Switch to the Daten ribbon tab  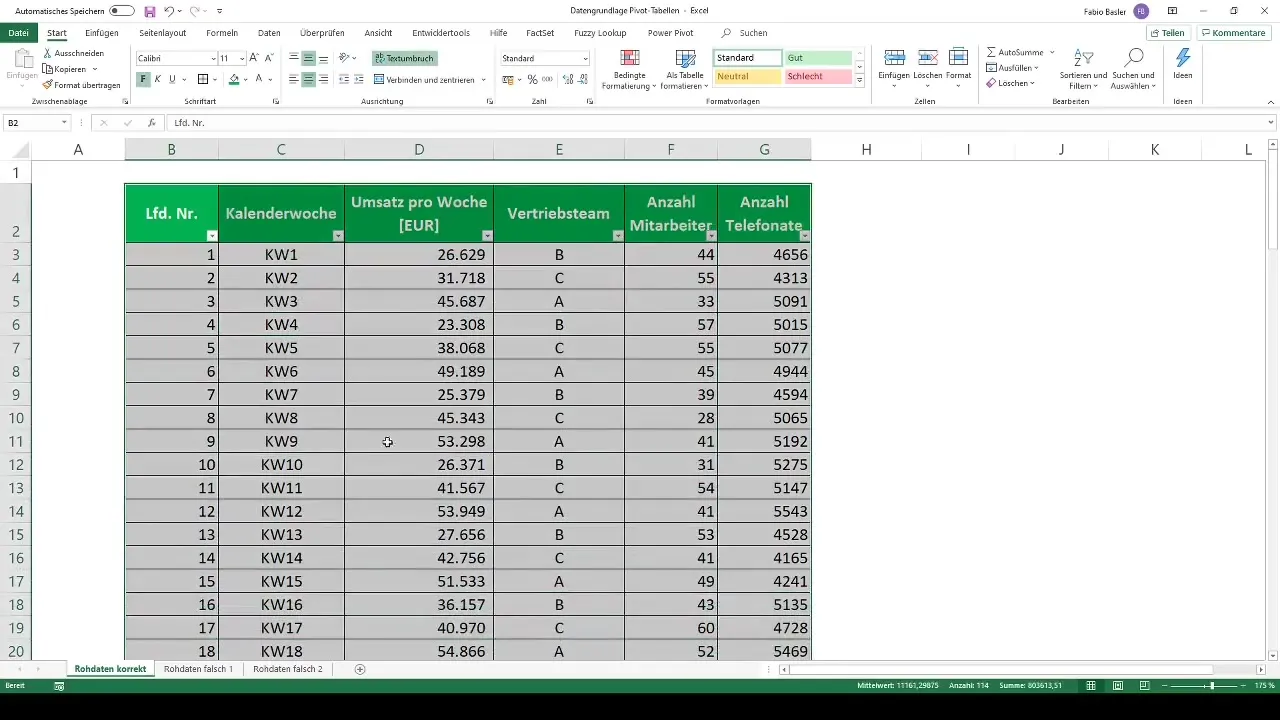pos(269,33)
